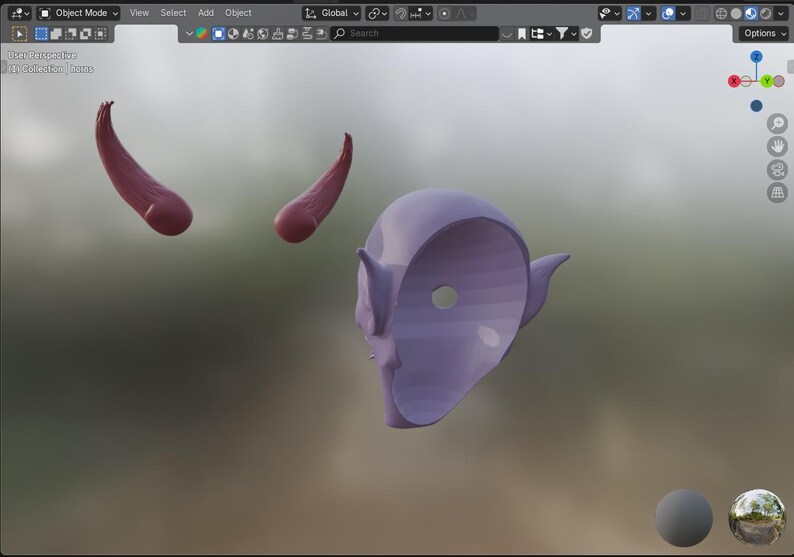This screenshot has height=557, width=794.
Task: Open the Add menu
Action: pyautogui.click(x=206, y=13)
